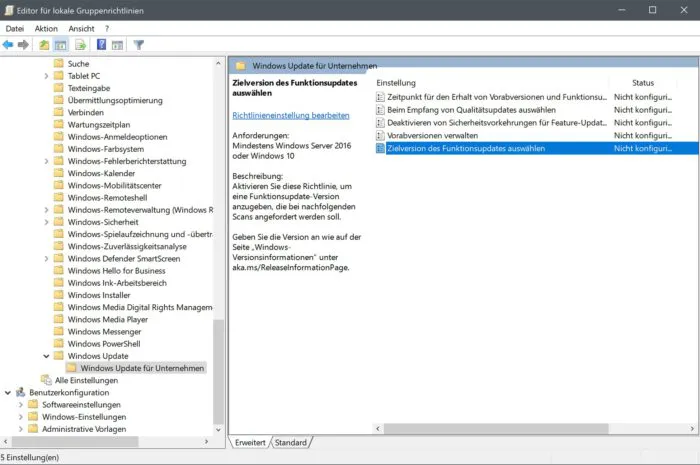Select Beim Empfang von Qualitätsupdates auswählen

click(471, 110)
